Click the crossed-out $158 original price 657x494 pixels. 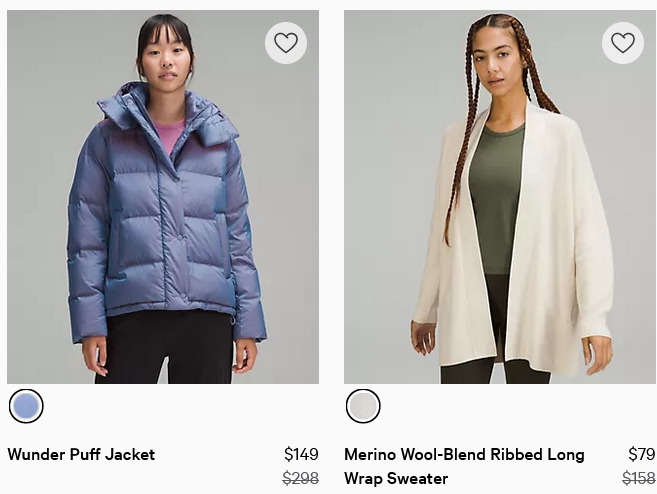point(639,478)
